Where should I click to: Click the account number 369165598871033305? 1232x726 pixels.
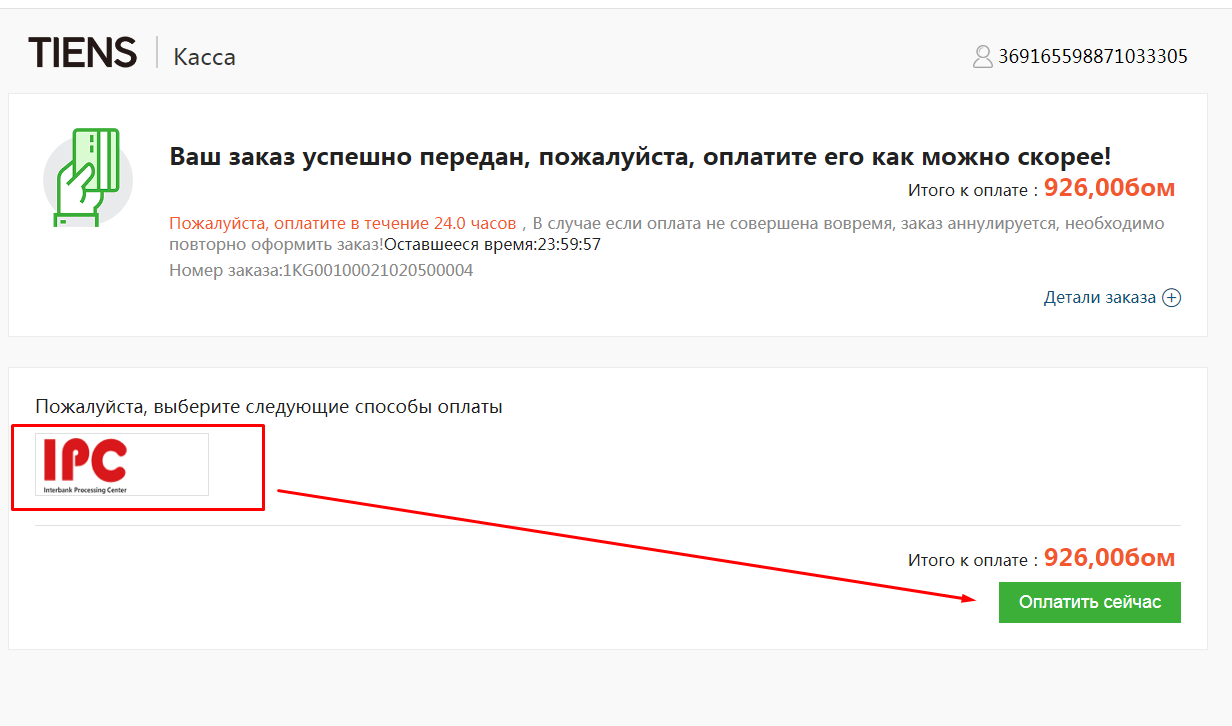point(1092,56)
